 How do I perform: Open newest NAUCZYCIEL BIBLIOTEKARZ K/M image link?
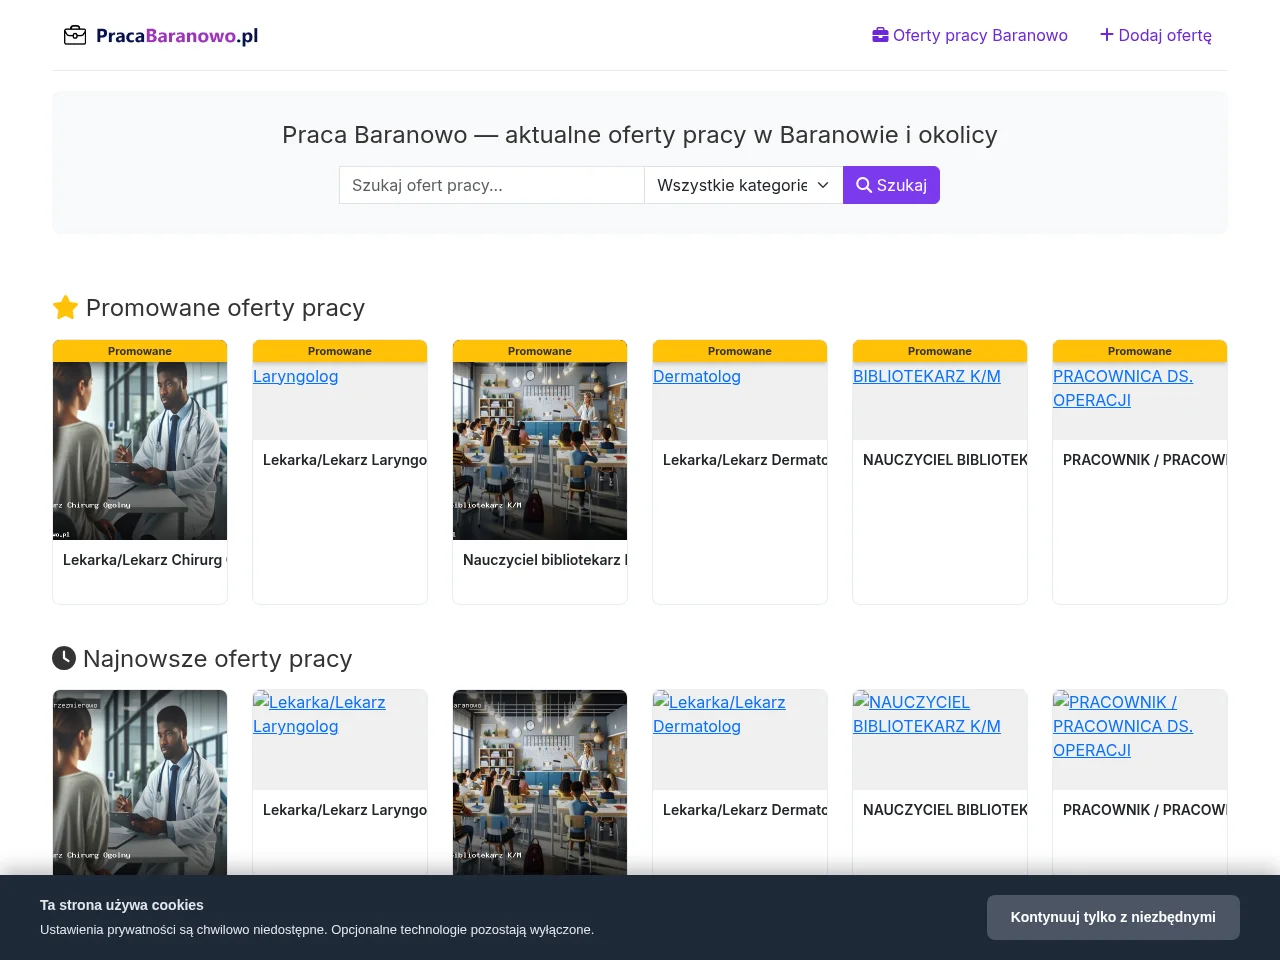point(927,714)
